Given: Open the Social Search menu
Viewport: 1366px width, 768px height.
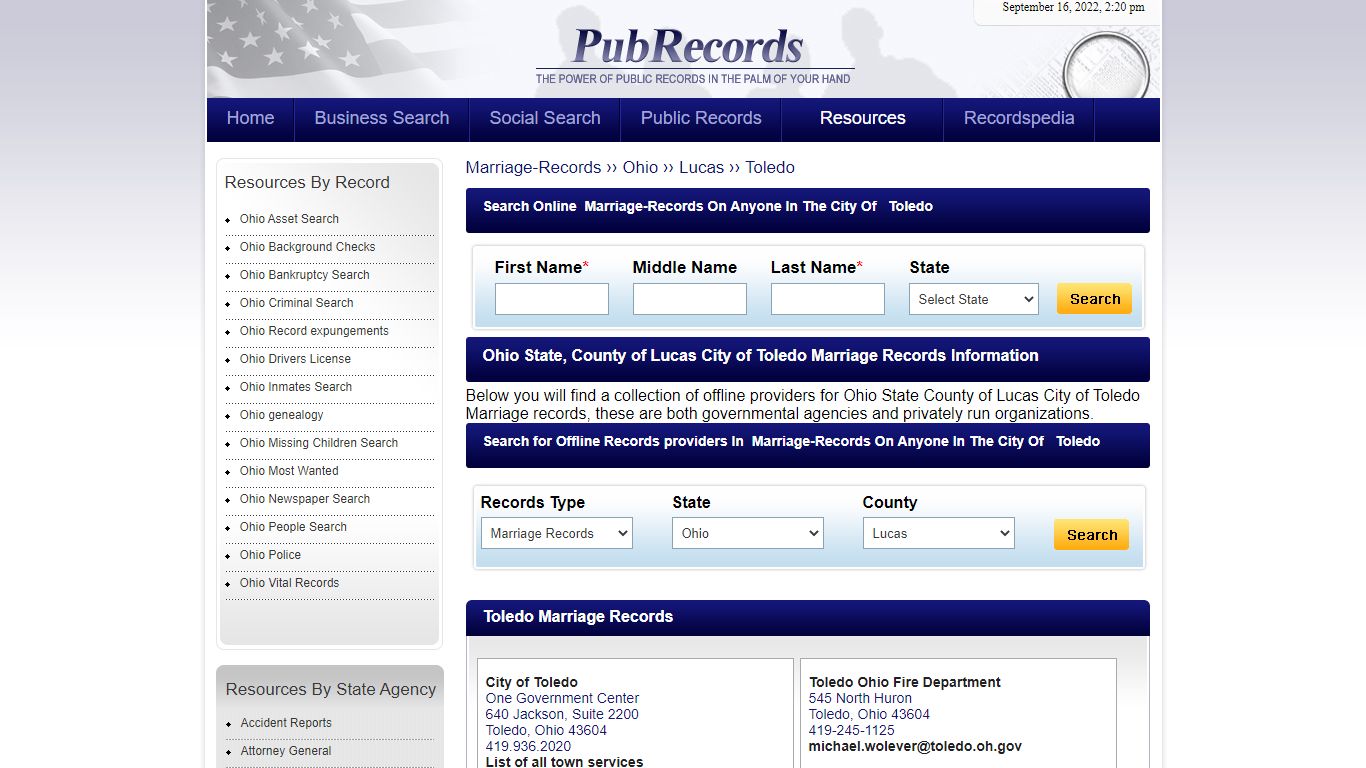Looking at the screenshot, I should [x=545, y=118].
